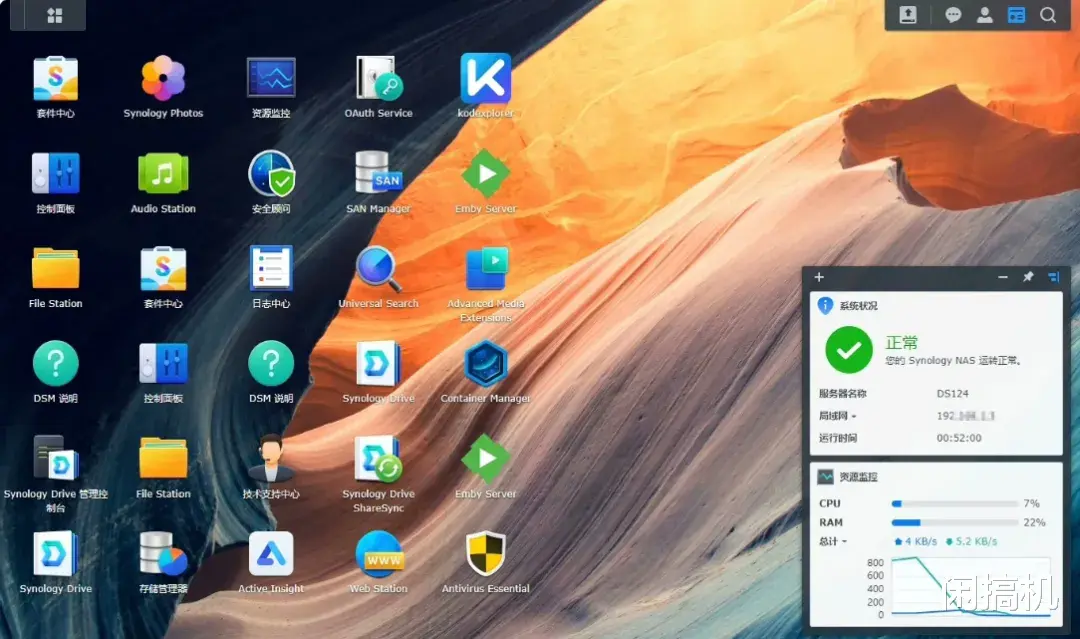This screenshot has width=1080, height=639.
Task: Open OAuth Service
Action: tap(378, 87)
